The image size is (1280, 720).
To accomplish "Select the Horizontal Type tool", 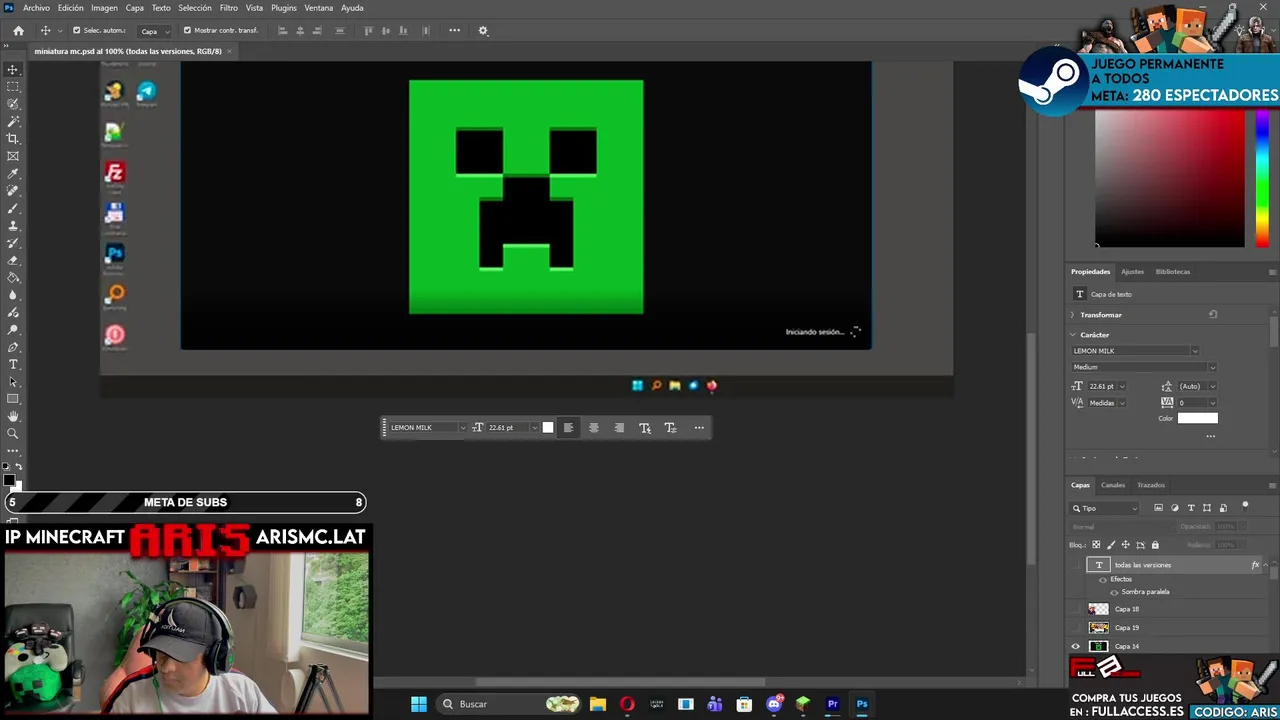I will point(13,364).
